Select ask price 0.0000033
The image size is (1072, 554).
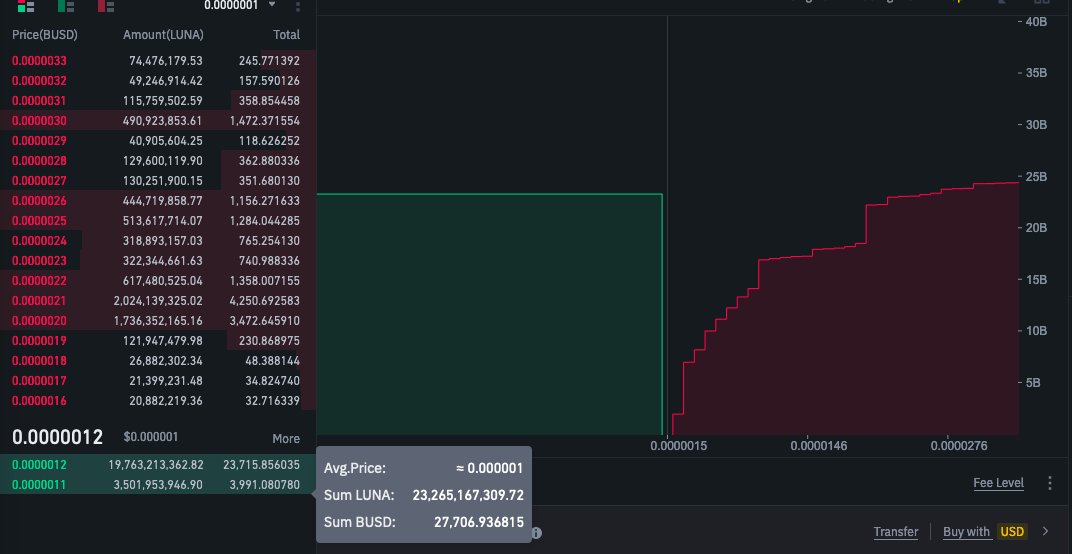pos(39,61)
